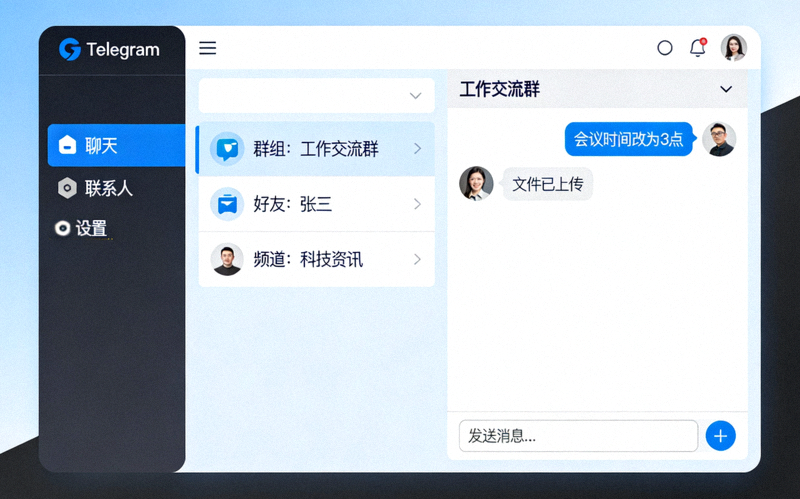Click the hexagon icon beside 联系人
Image resolution: width=800 pixels, height=499 pixels.
coord(67,188)
